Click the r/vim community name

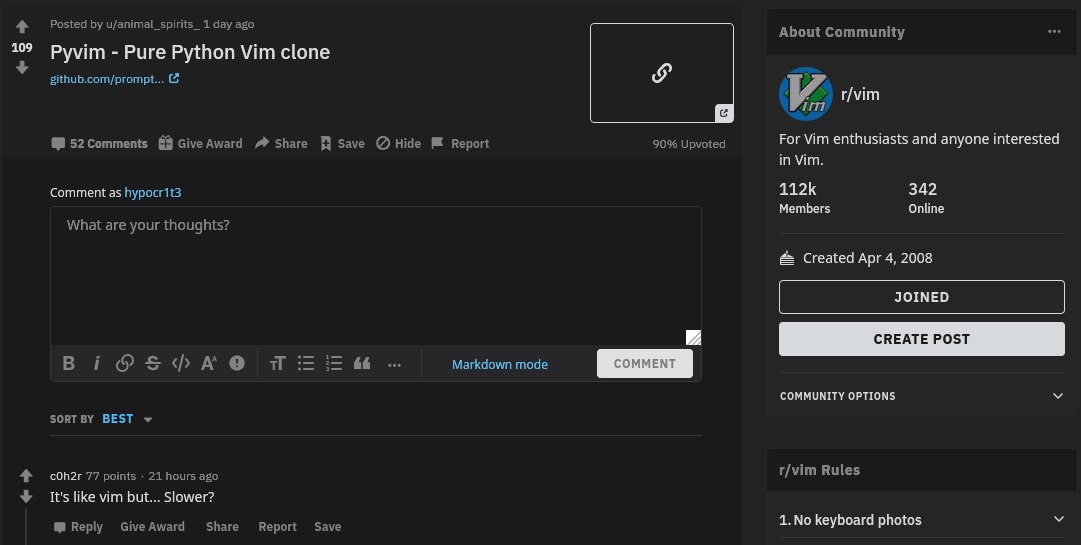tap(860, 94)
